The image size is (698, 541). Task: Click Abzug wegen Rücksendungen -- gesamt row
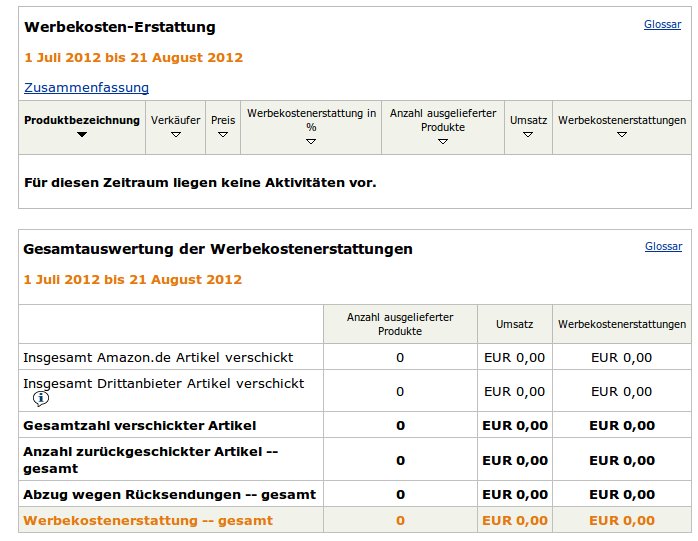[355, 494]
